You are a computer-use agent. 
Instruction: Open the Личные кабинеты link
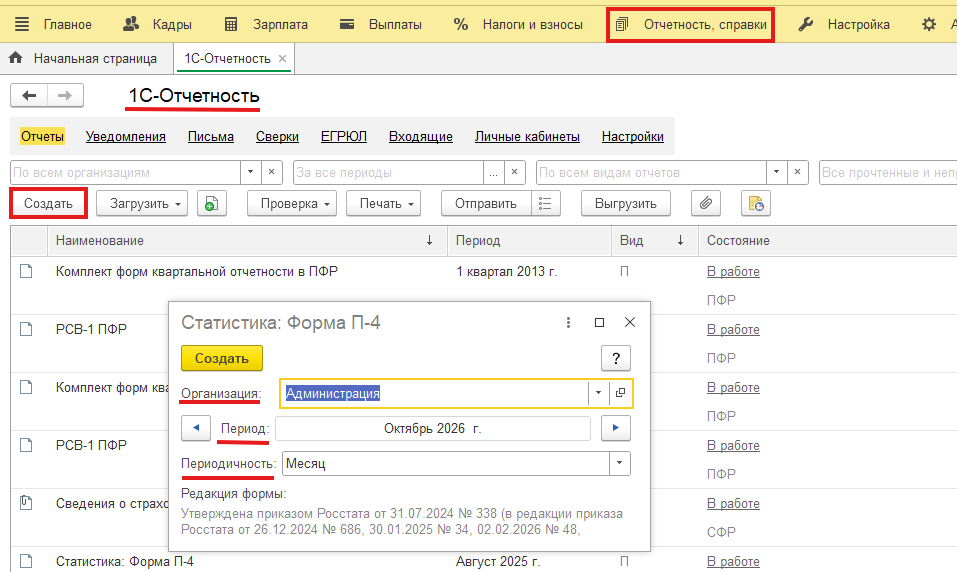(x=527, y=137)
